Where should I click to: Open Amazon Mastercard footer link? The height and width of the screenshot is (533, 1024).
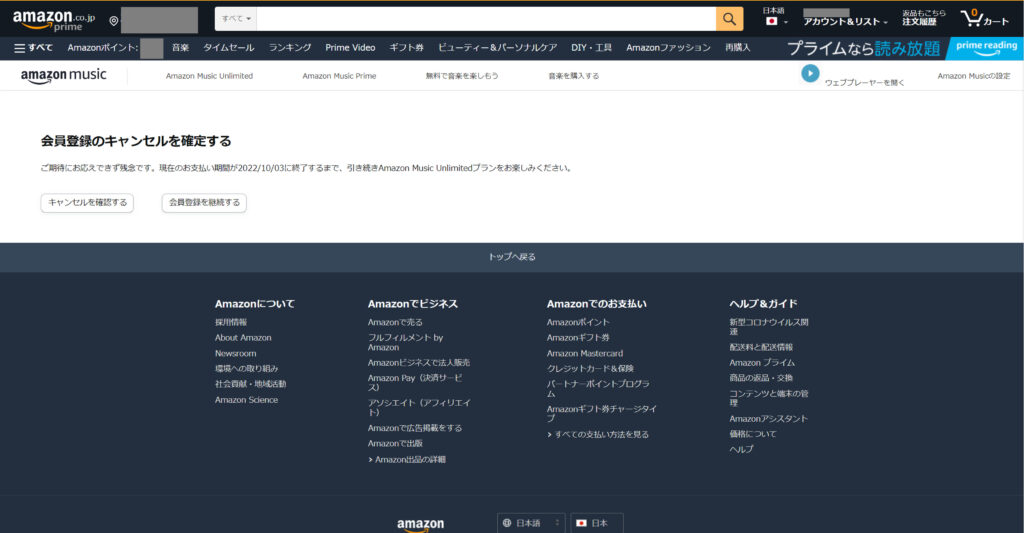pos(584,353)
